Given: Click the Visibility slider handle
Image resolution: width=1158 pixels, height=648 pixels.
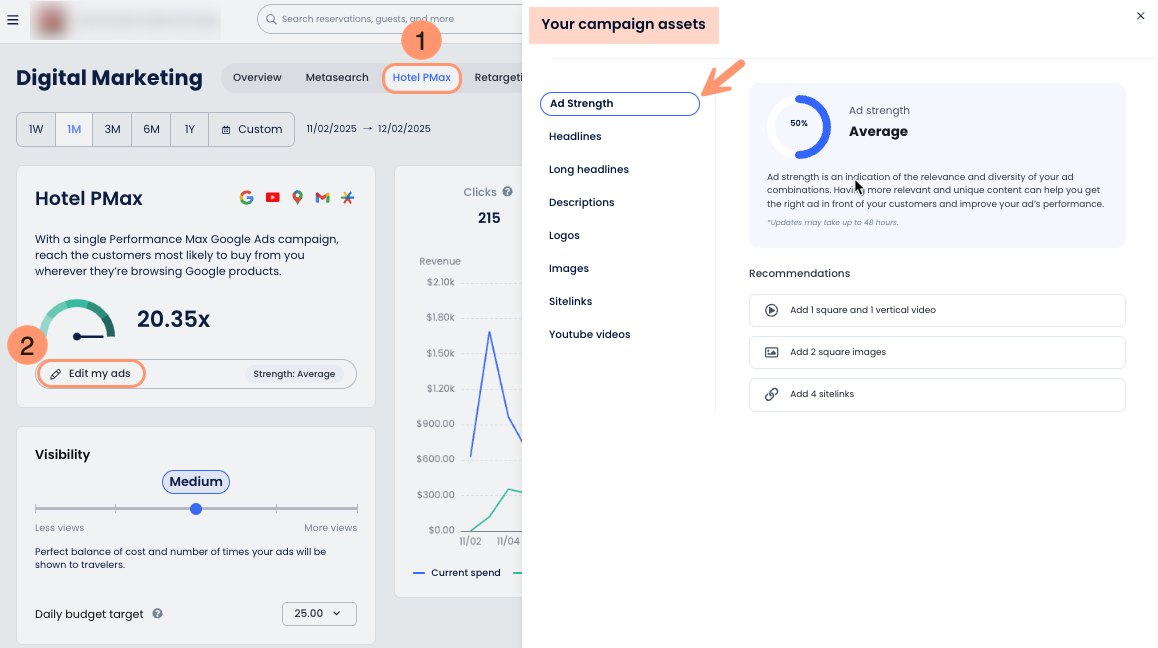Looking at the screenshot, I should 196,509.
